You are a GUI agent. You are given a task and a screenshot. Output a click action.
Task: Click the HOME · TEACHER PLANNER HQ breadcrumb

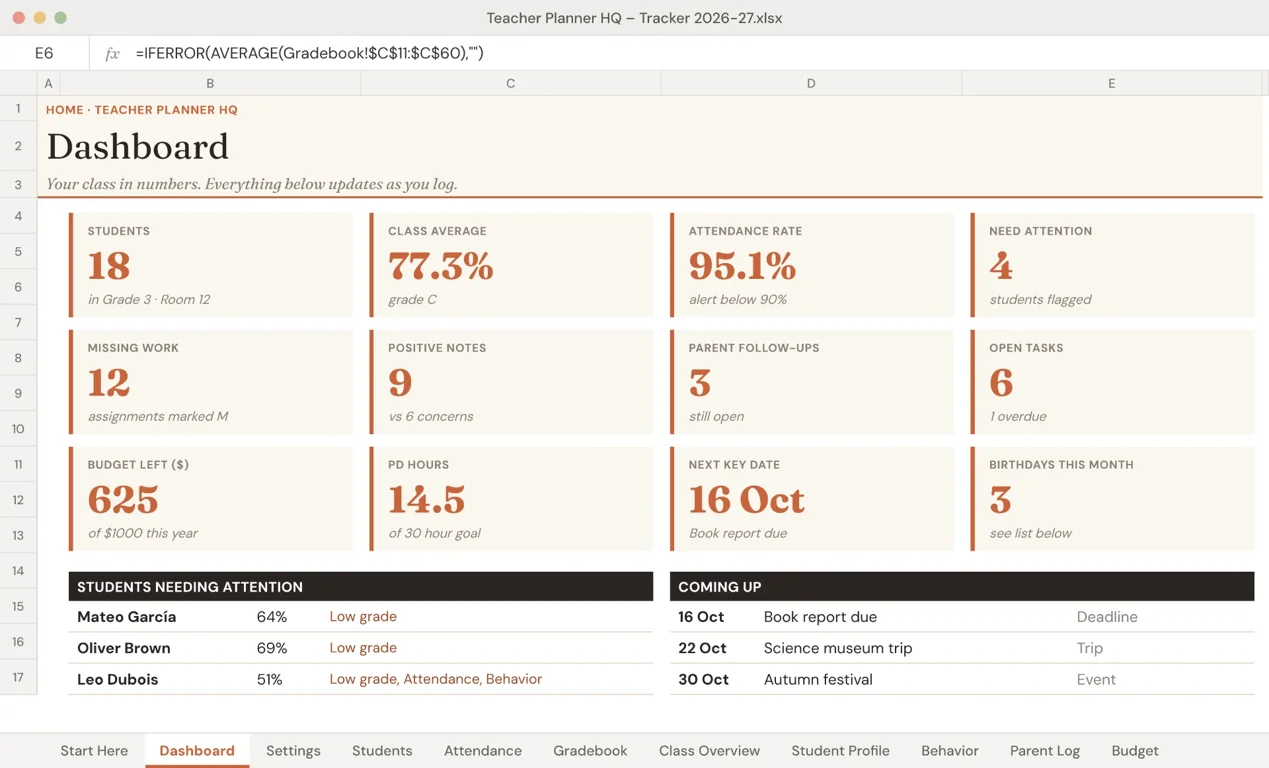click(142, 110)
